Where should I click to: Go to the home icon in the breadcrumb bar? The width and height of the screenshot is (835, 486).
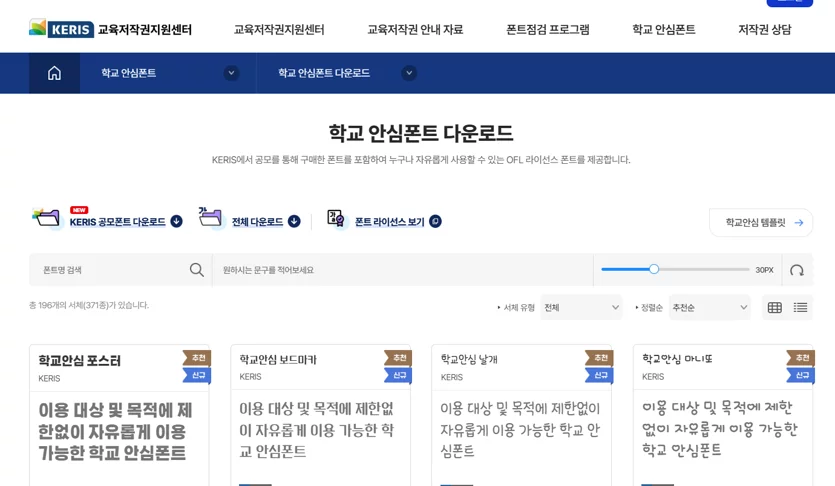coord(54,73)
